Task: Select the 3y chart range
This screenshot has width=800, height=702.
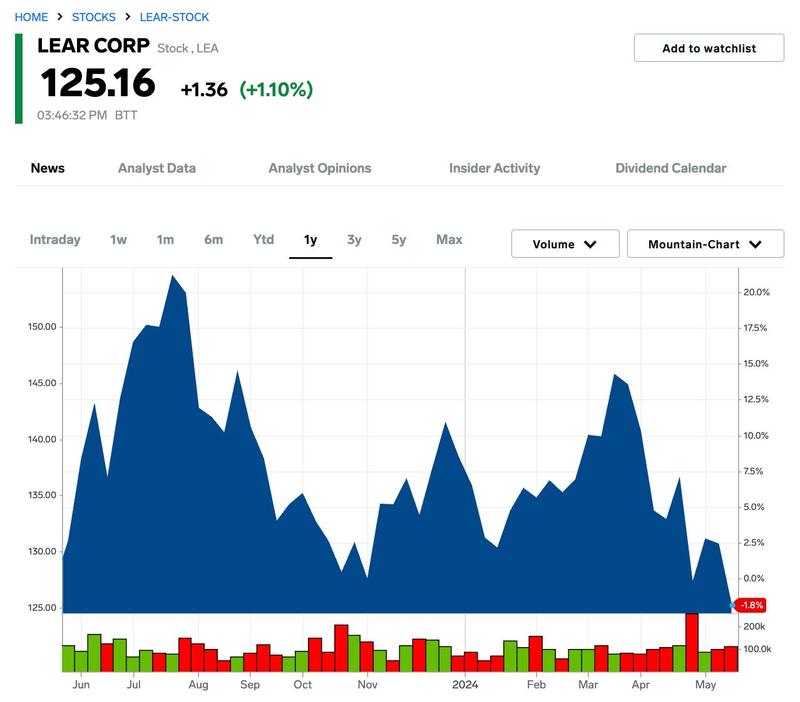Action: (354, 239)
